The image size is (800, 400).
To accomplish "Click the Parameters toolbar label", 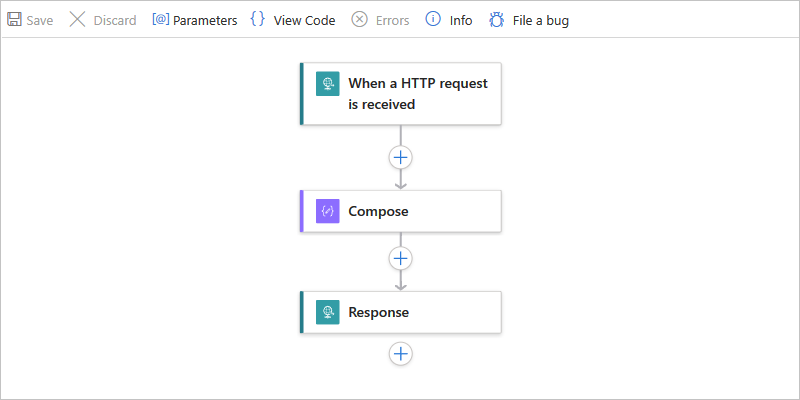I will point(205,20).
